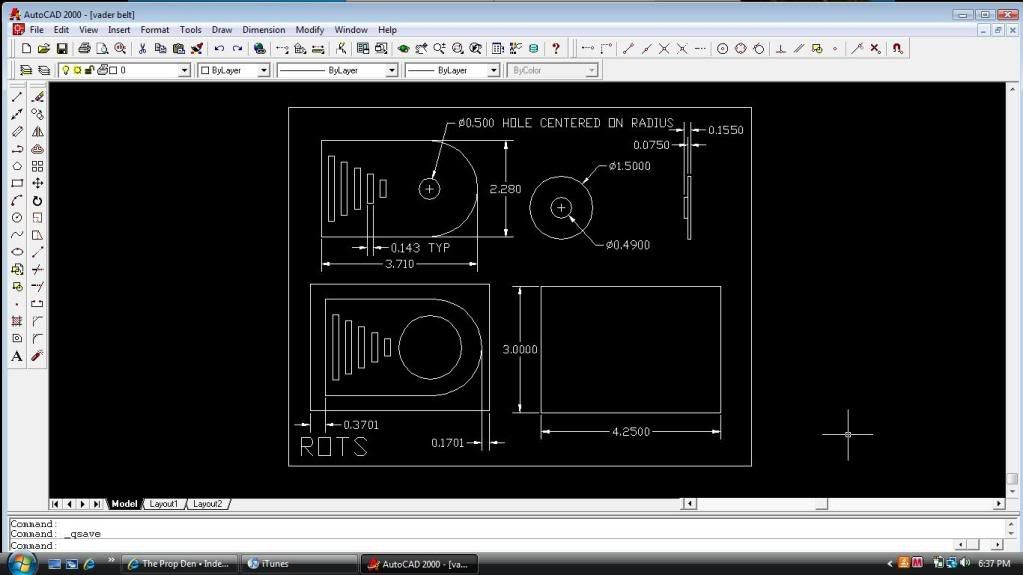The image size is (1023, 575).
Task: Open the color control ByLayer dropdown
Action: tap(264, 70)
